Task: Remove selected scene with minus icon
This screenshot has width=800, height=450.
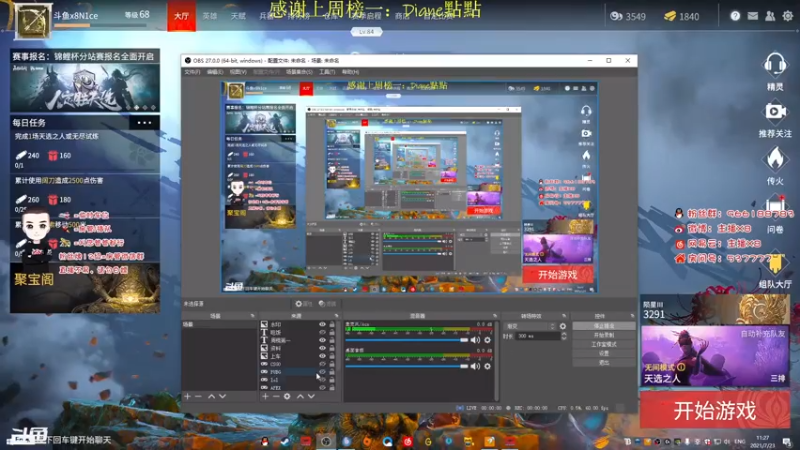Action: pyautogui.click(x=198, y=396)
